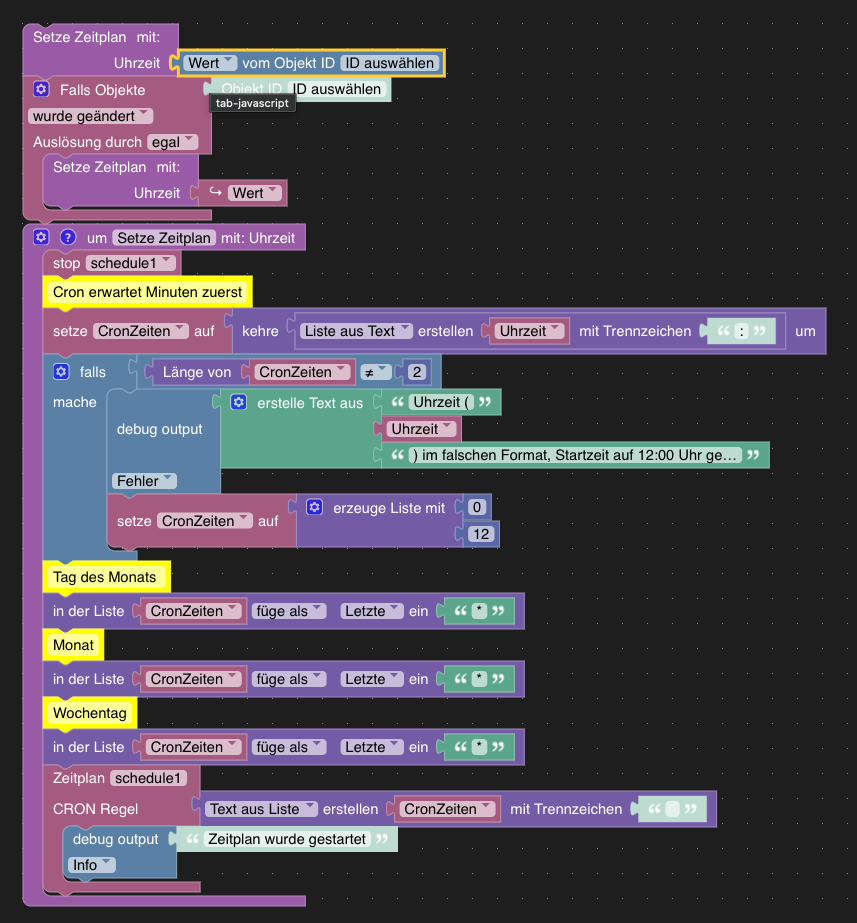Edit the Zeitplan wurde gestartet text
The height and width of the screenshot is (923, 857).
click(x=287, y=839)
